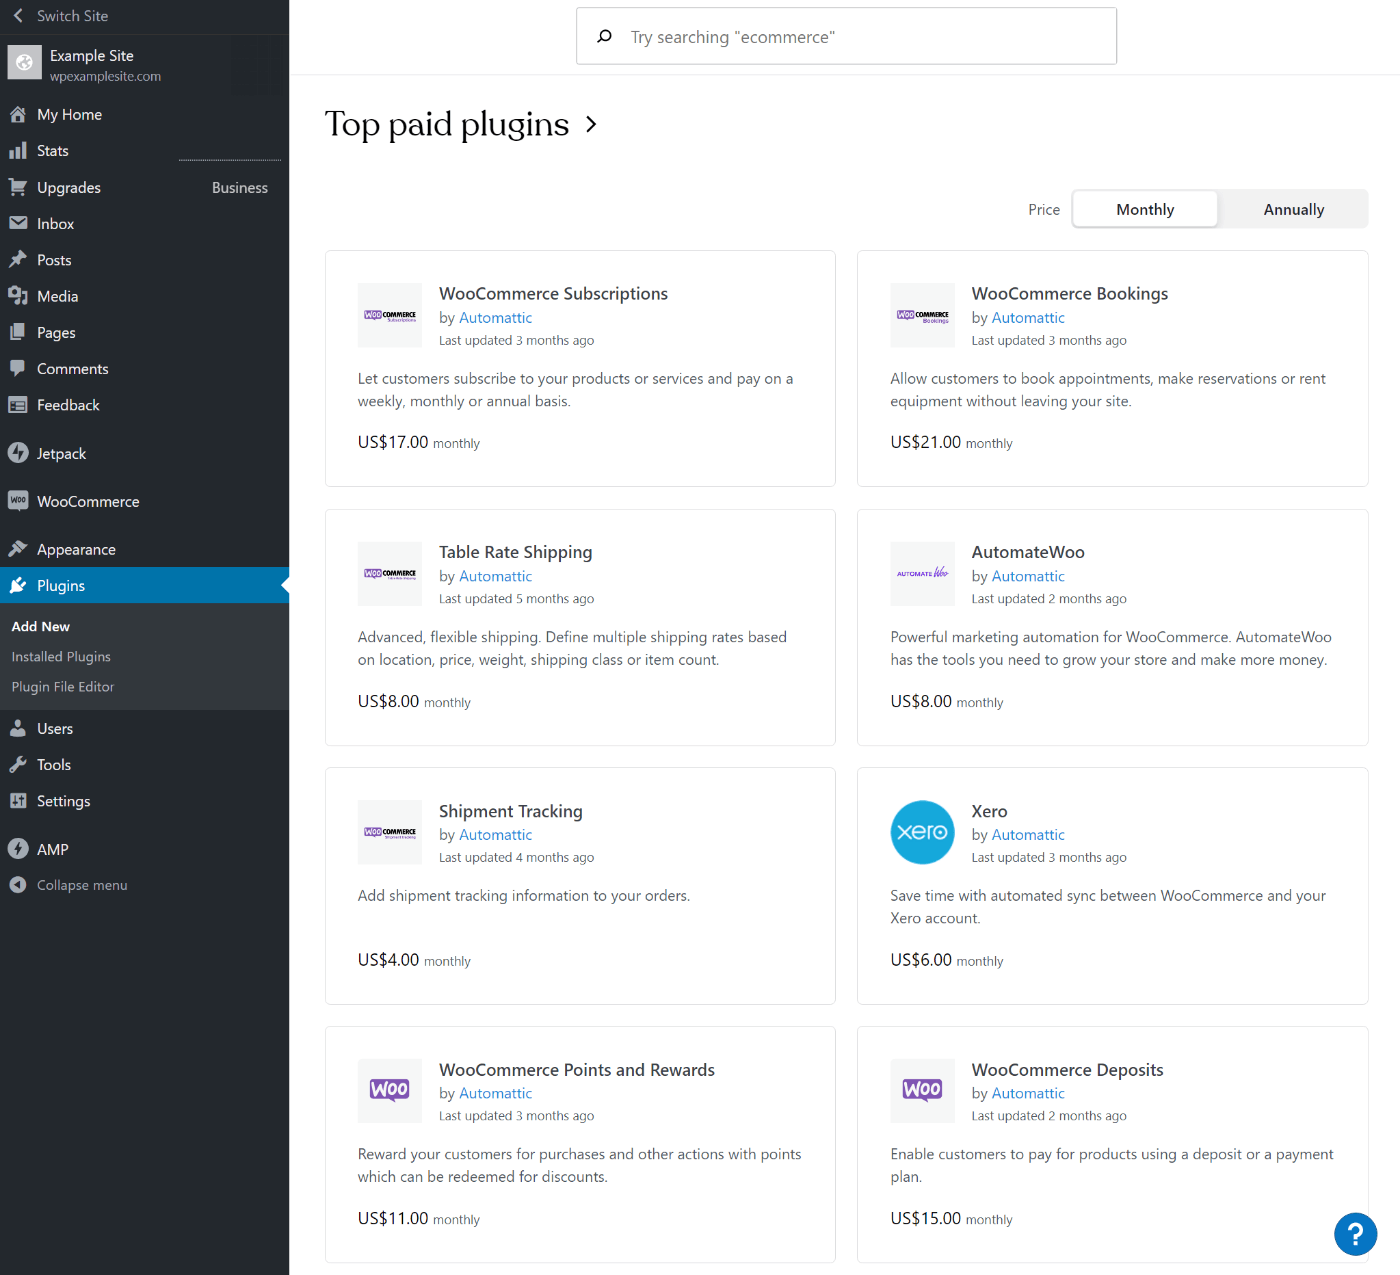Click the WooCommerce Deposits Woo logo
The image size is (1400, 1275).
tap(923, 1091)
